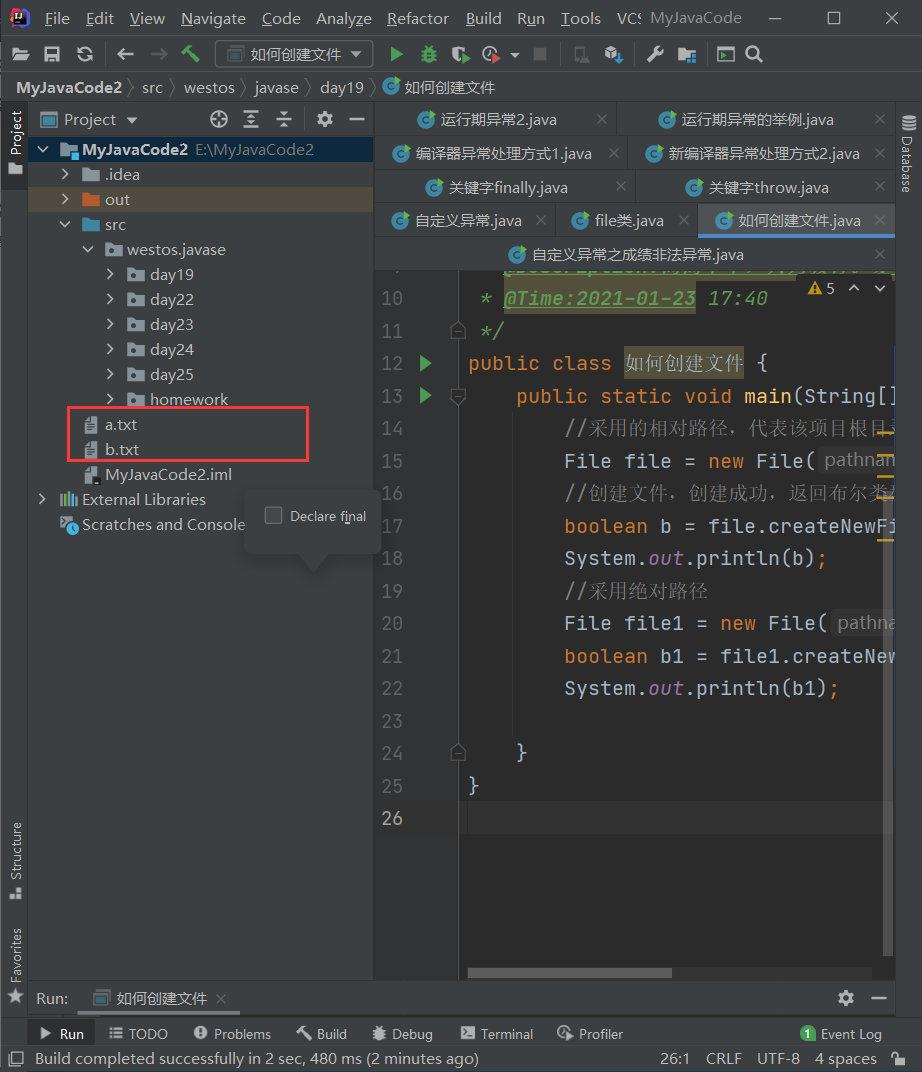
Task: Click day19 in the breadcrumb bar
Action: pos(342,88)
